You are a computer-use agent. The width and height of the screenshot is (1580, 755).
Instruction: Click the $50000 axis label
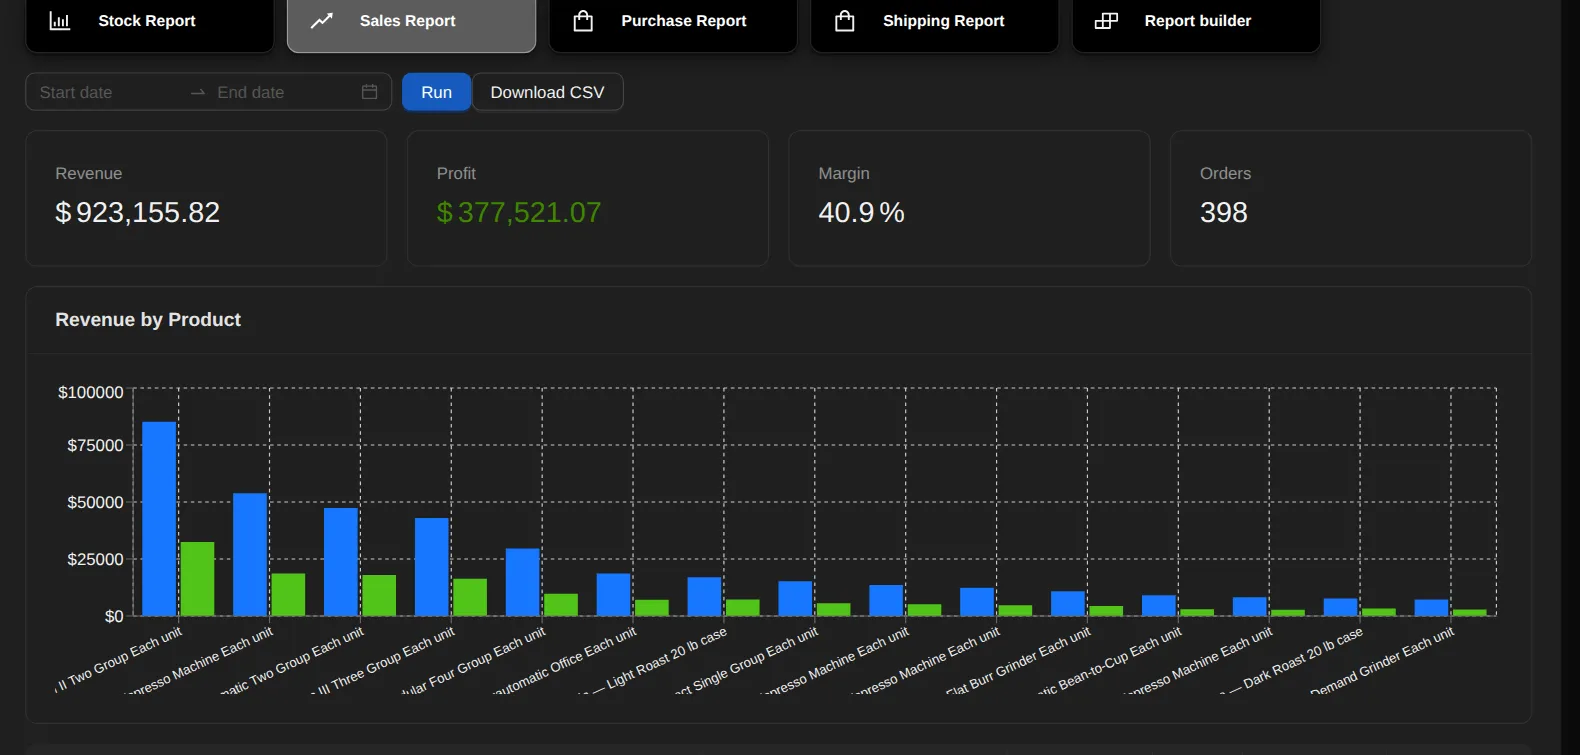(95, 502)
